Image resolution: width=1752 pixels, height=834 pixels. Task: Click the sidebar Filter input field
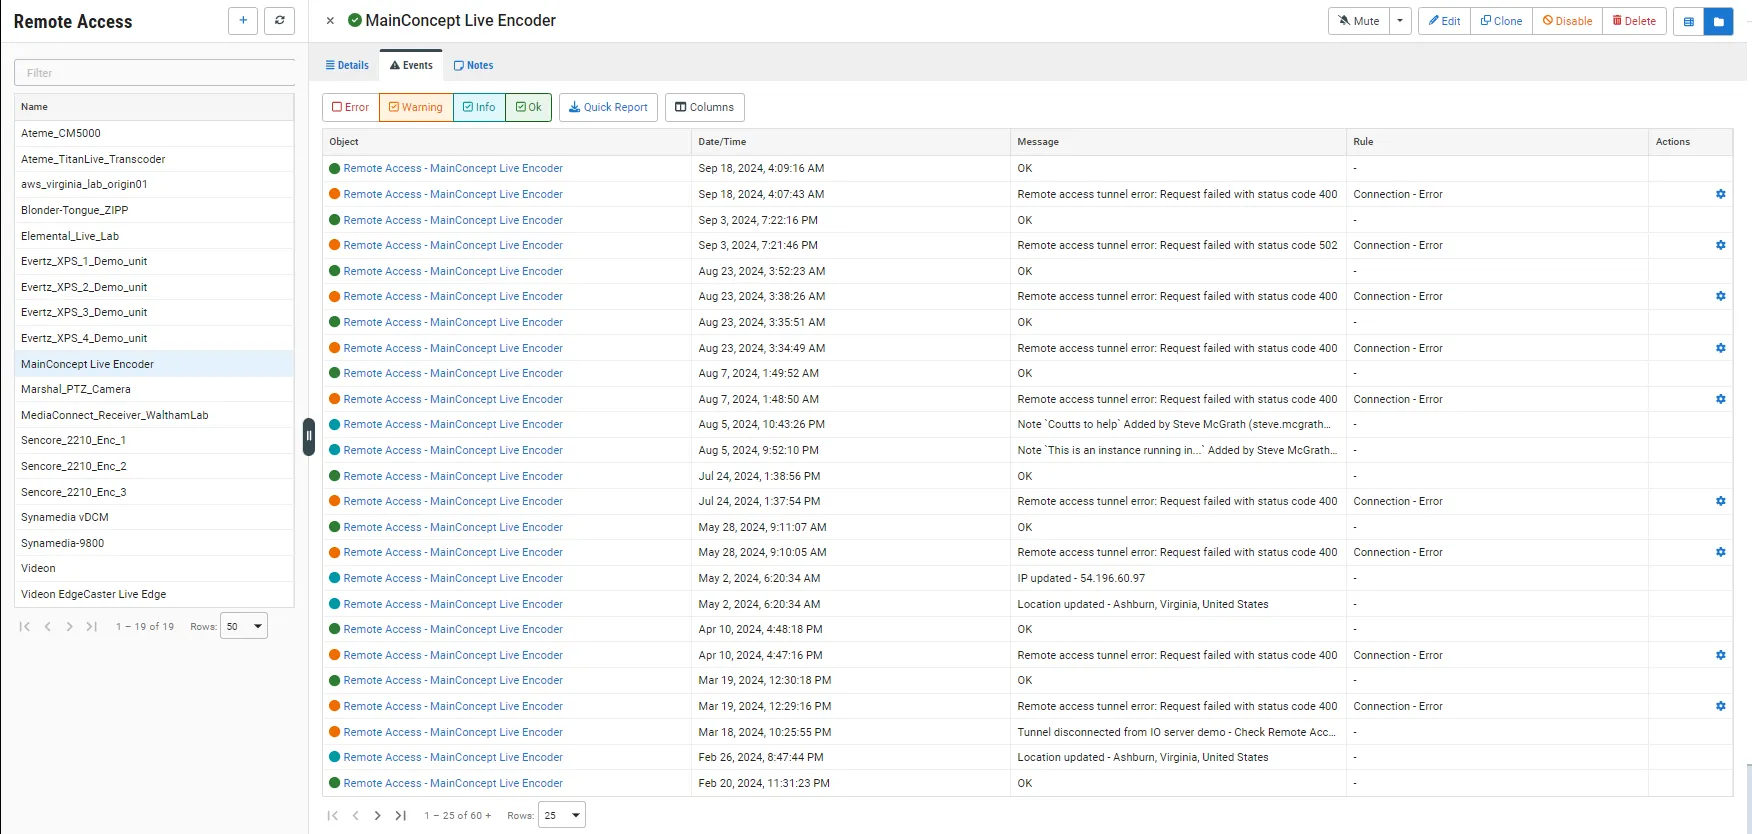155,73
